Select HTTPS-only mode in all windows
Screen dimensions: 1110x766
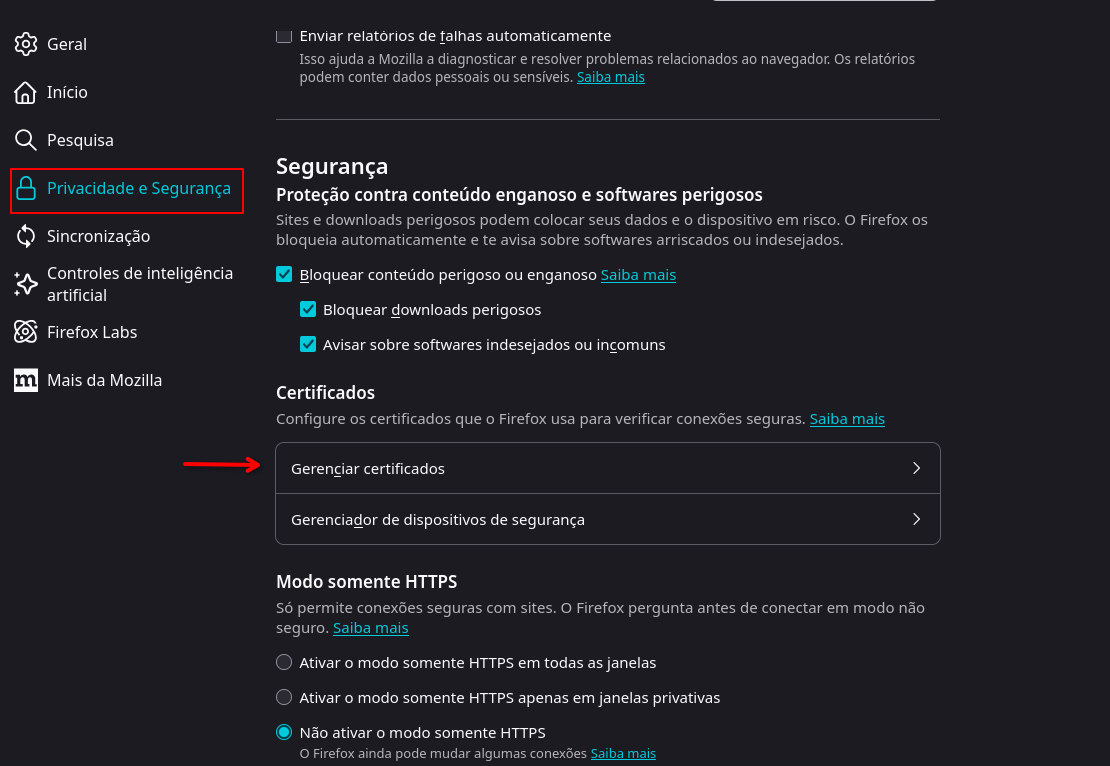284,662
